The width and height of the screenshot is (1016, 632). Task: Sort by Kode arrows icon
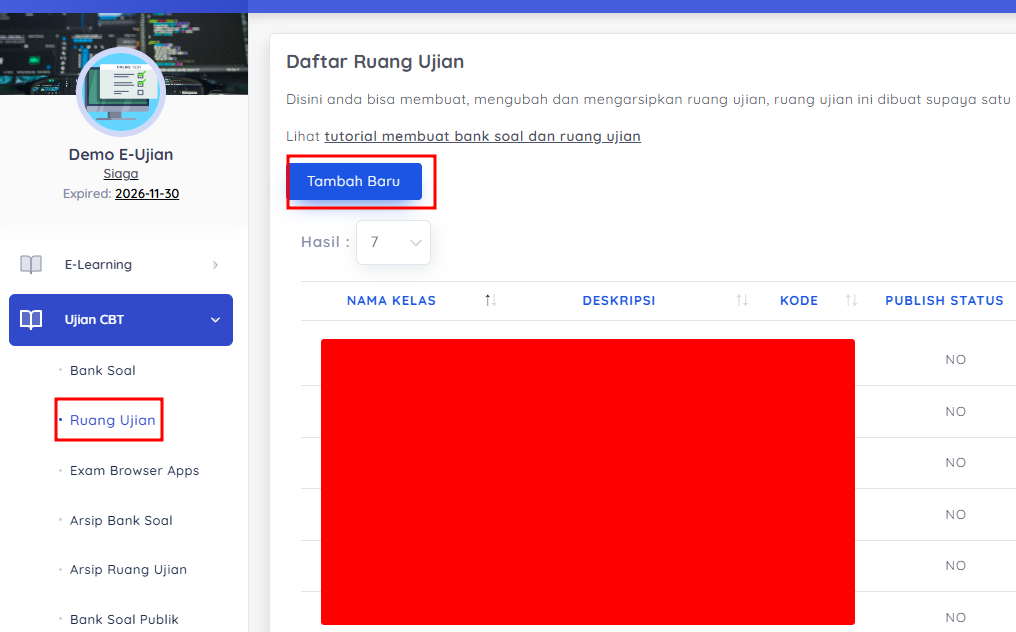pos(851,300)
